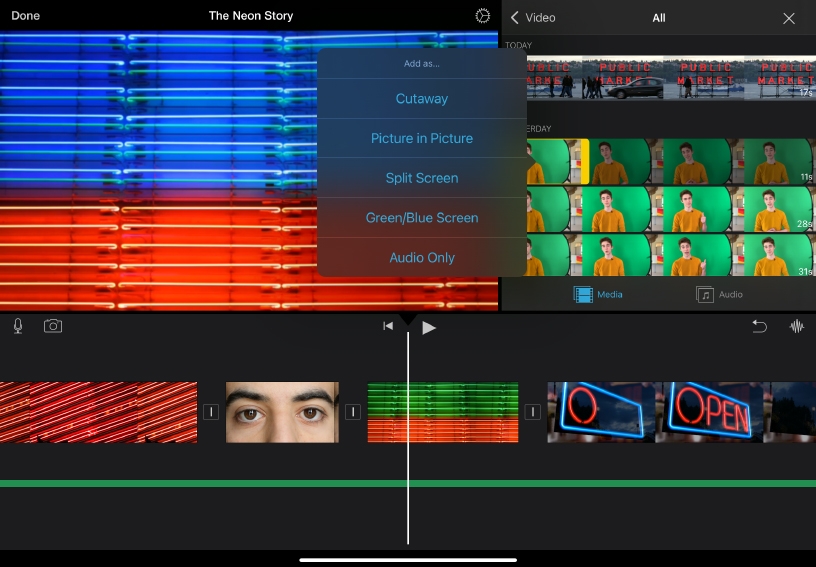
Task: Skip to beginning of timeline
Action: (388, 326)
